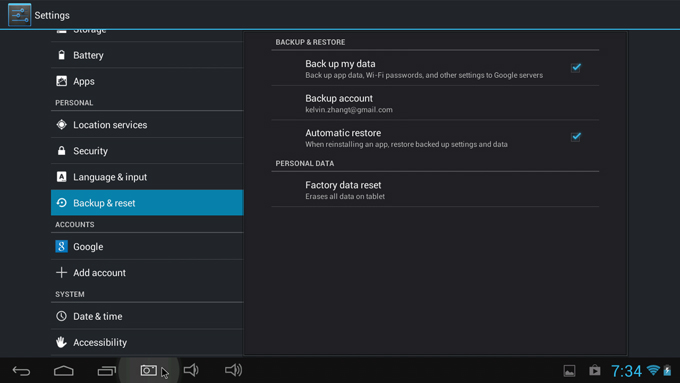Tap the 7:34 clock in status bar
Image resolution: width=680 pixels, height=383 pixels.
(626, 371)
